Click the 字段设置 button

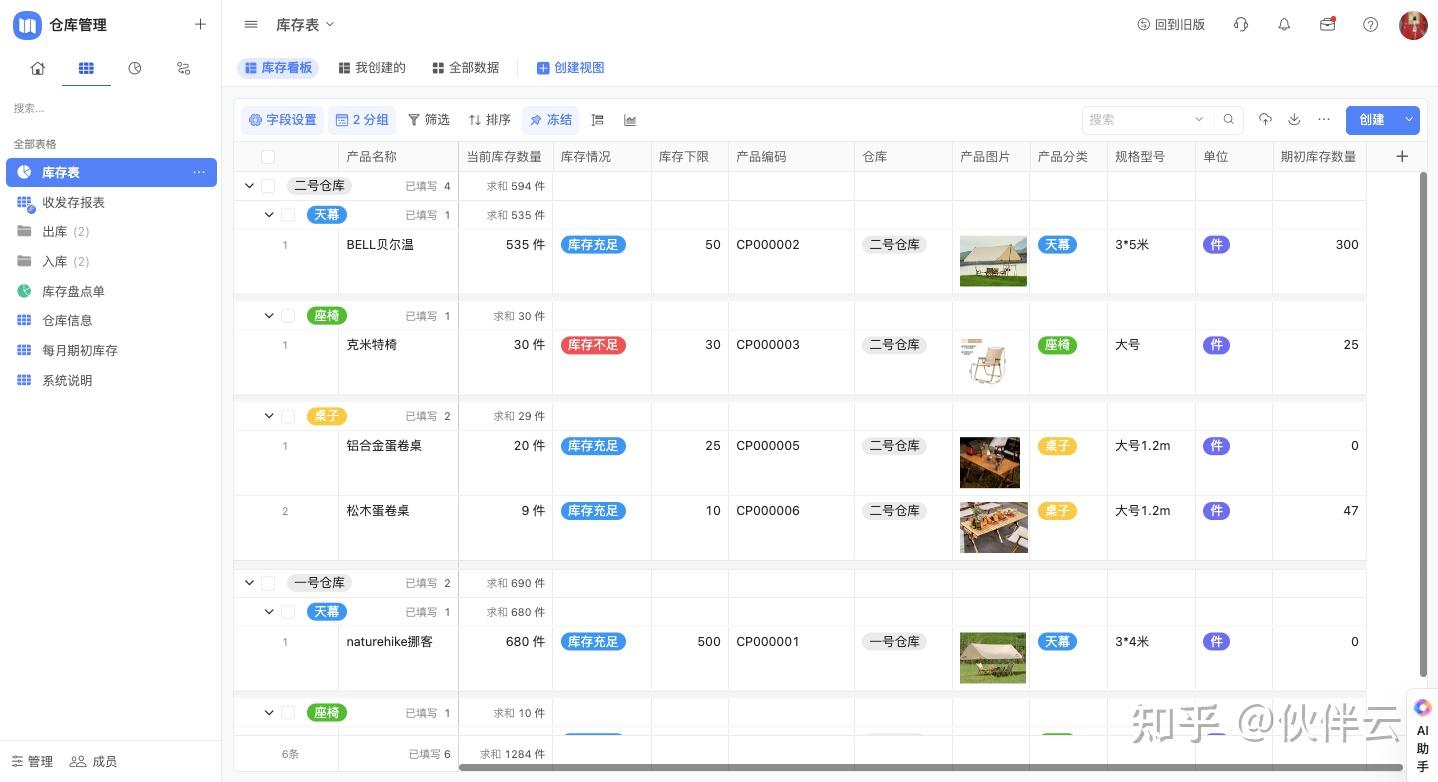tap(282, 120)
